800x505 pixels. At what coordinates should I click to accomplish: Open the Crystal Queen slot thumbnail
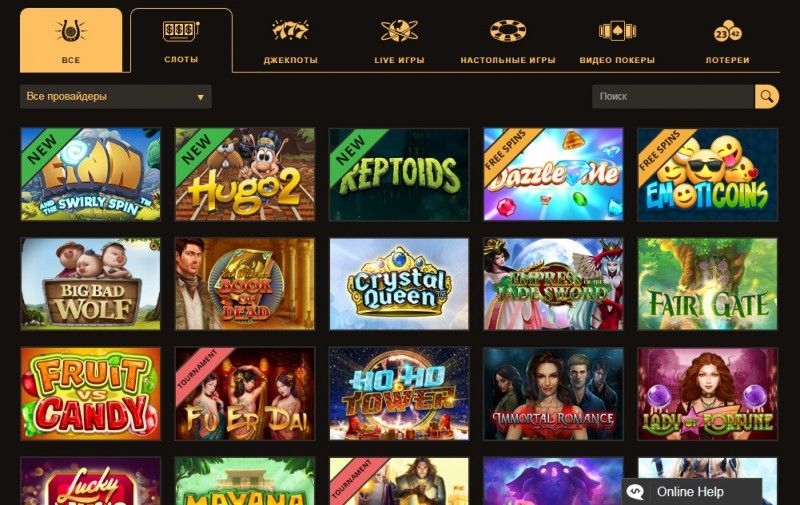pyautogui.click(x=399, y=284)
